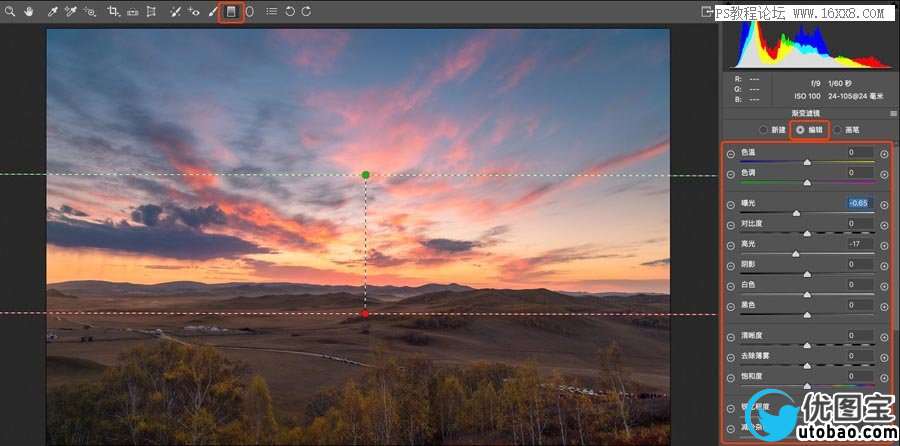Decrease 色温 with its minus button
Viewport: 900px width, 446px height.
tap(730, 154)
